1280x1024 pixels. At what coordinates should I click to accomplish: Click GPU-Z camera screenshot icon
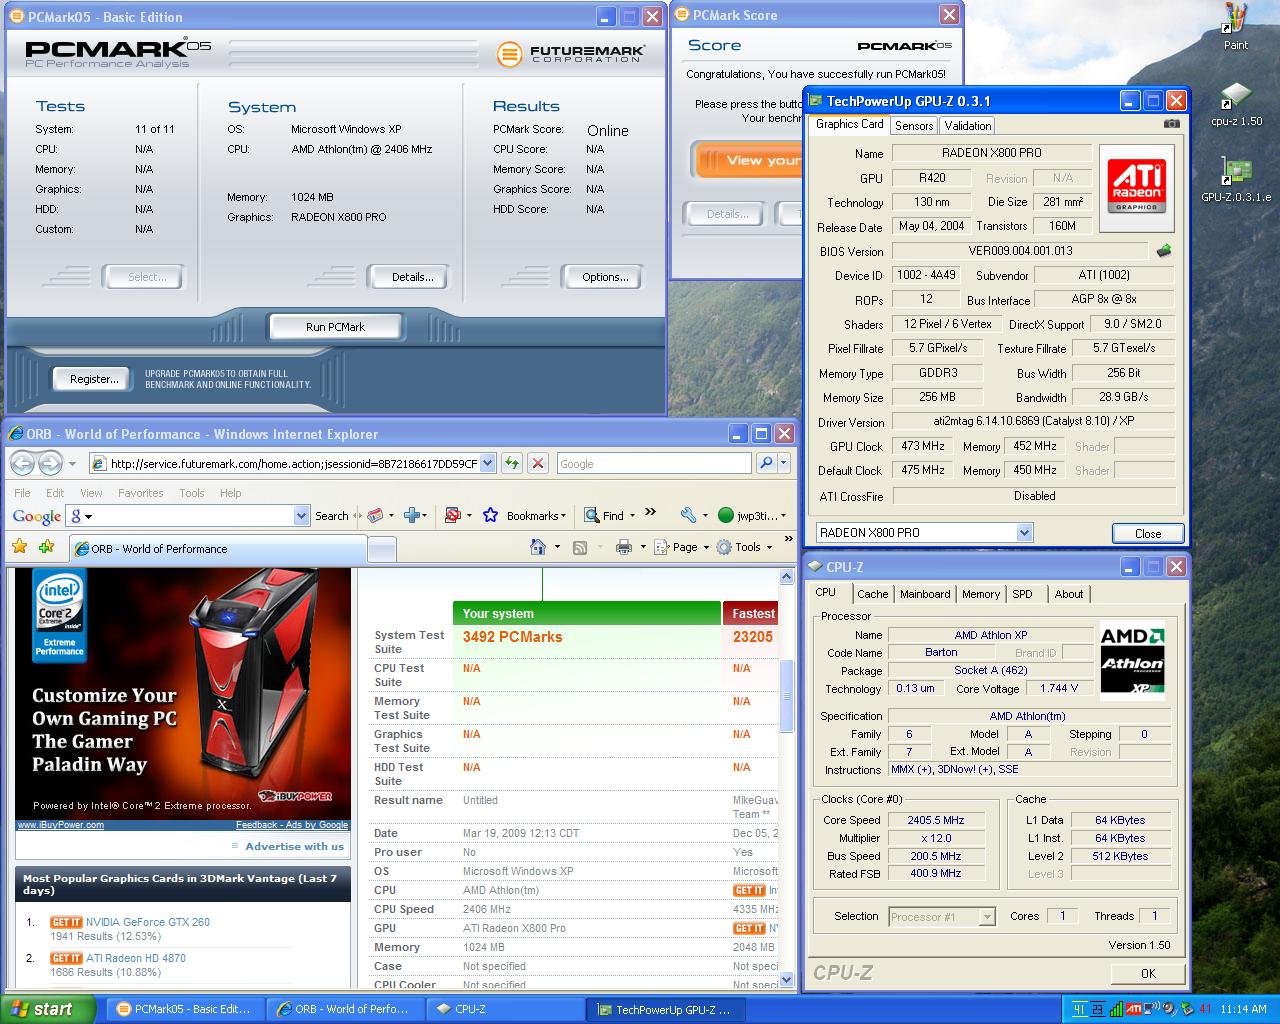click(1172, 124)
